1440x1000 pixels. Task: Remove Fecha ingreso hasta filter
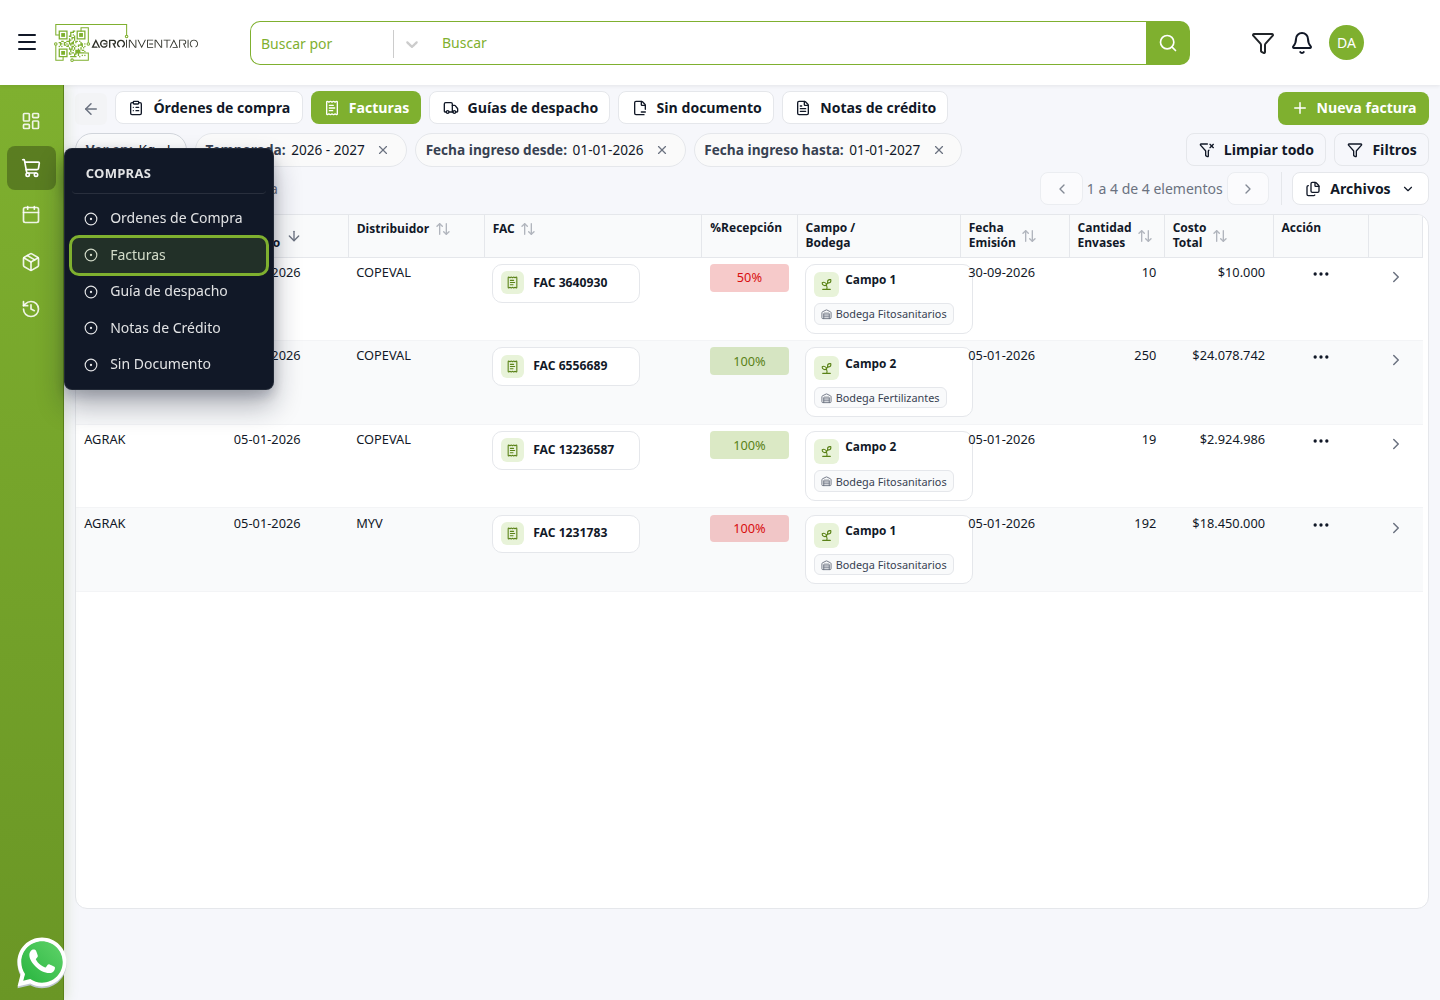[939, 150]
